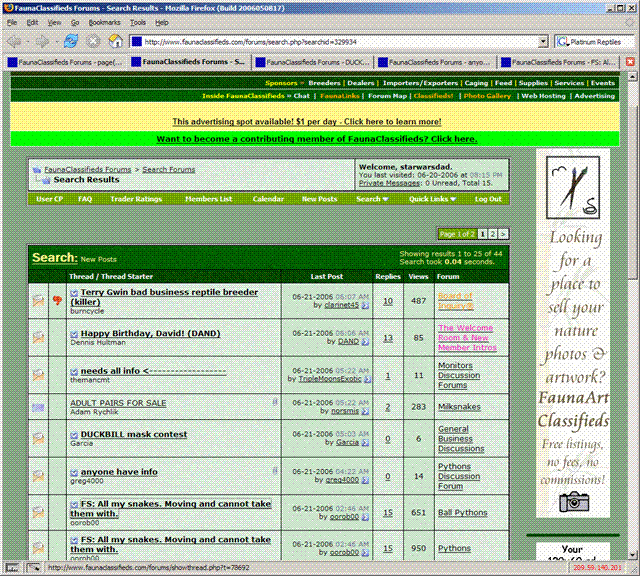Viewport: 640px width, 576px height.
Task: Open the Tools menu
Action: (x=138, y=23)
